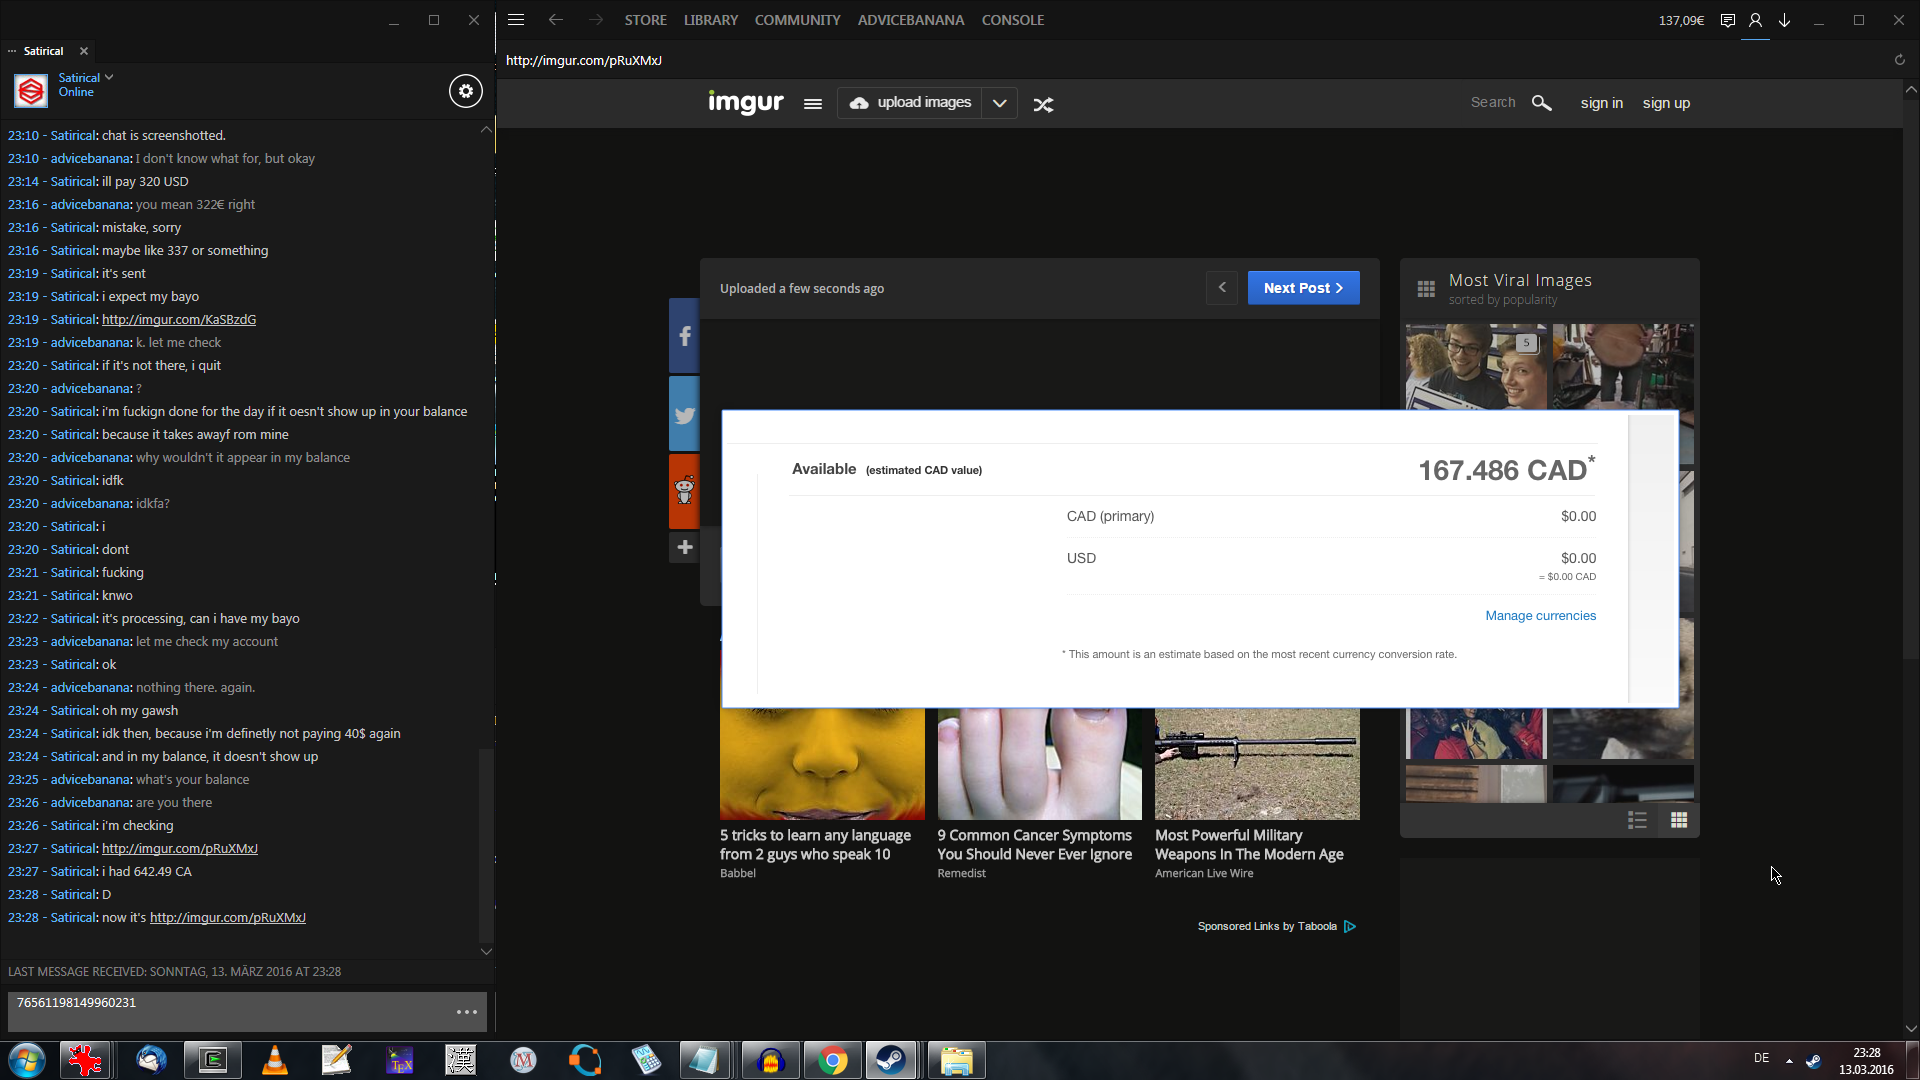The width and height of the screenshot is (1920, 1080).
Task: Expand upload images dropdown arrow
Action: (x=999, y=103)
